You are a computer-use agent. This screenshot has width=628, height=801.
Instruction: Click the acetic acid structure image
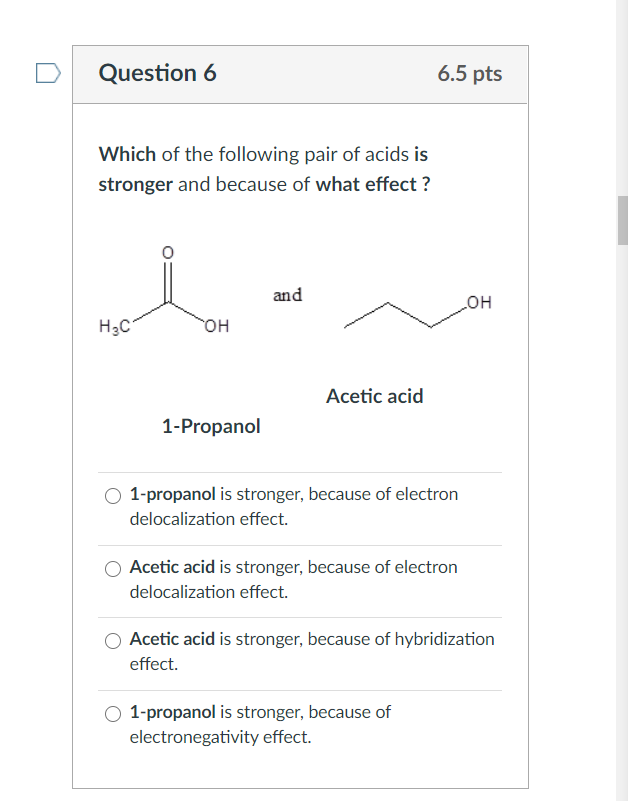coord(164,291)
